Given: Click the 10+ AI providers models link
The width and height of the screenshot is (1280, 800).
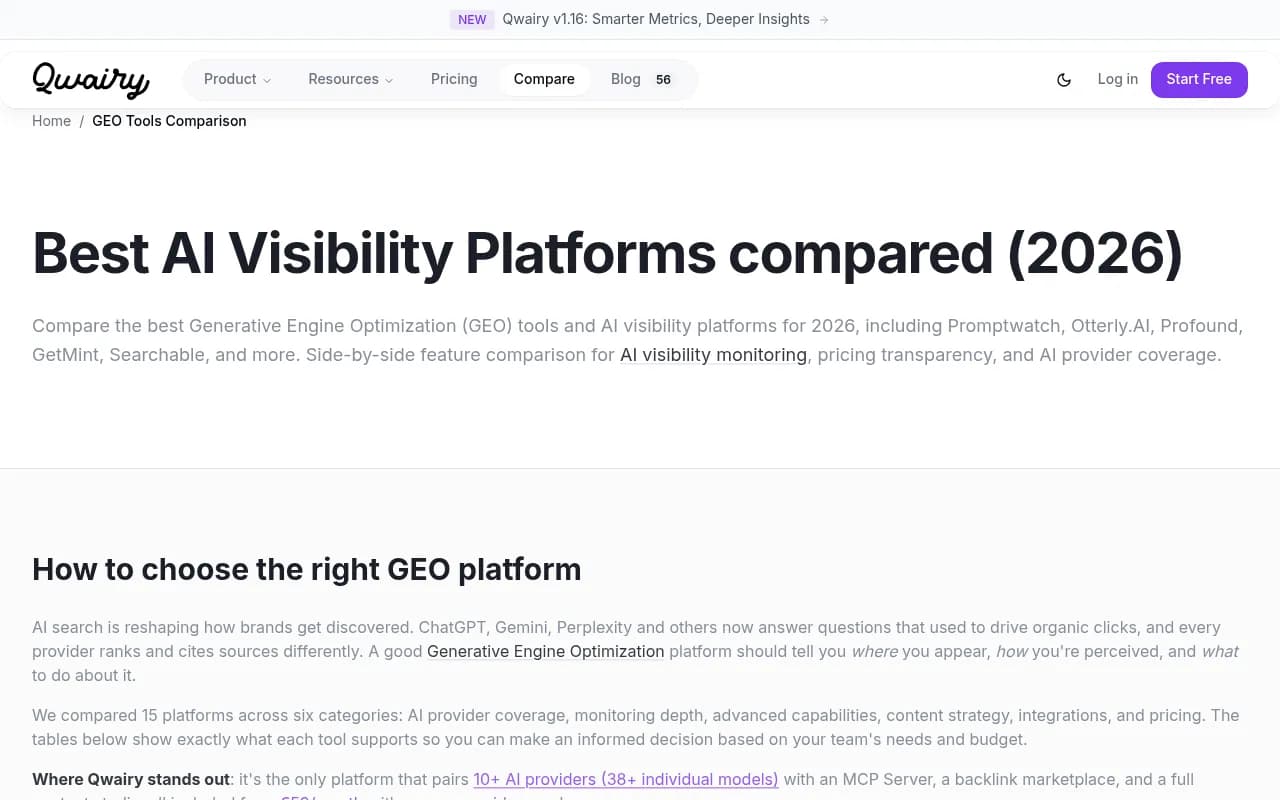Looking at the screenshot, I should coord(625,779).
